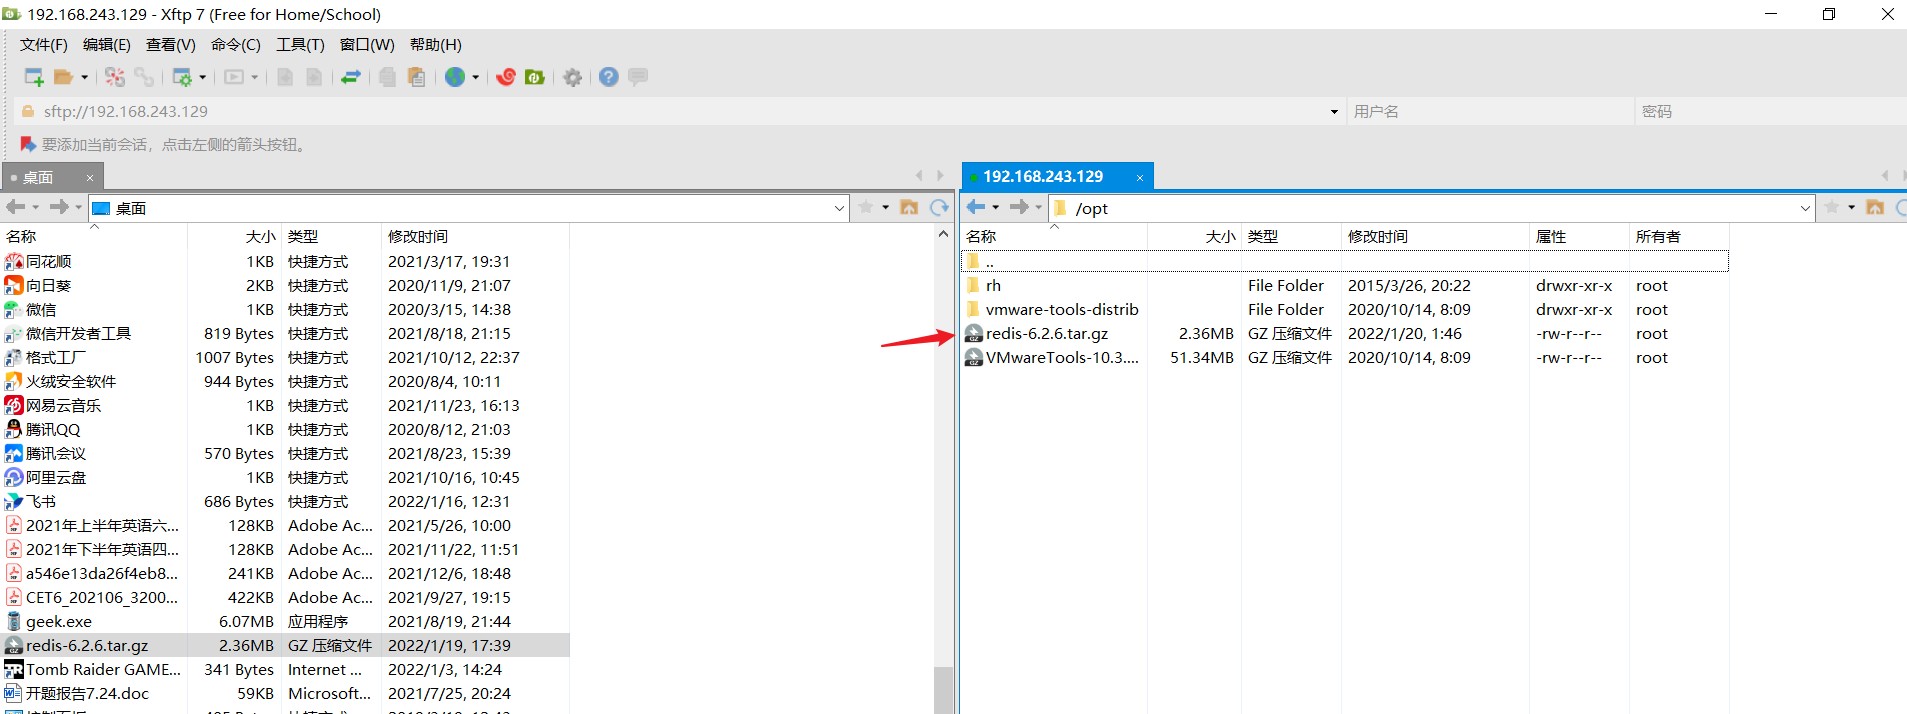Expand the globe icon dropdown arrow
This screenshot has width=1907, height=714.
click(476, 77)
